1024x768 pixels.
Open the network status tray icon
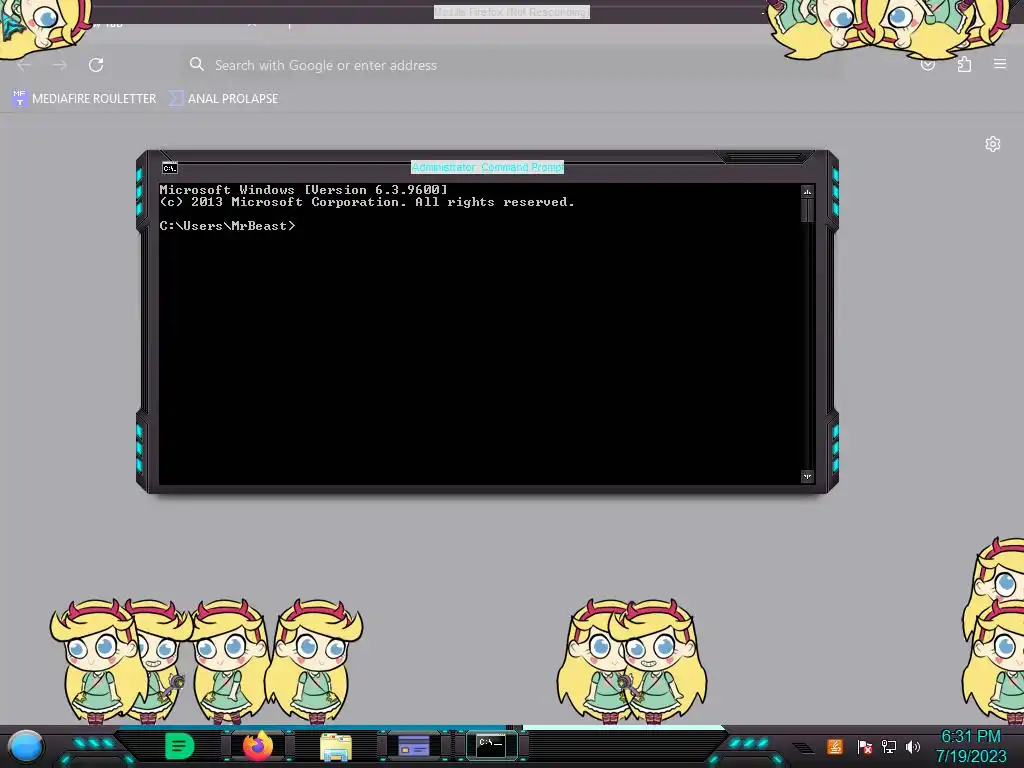[x=889, y=746]
